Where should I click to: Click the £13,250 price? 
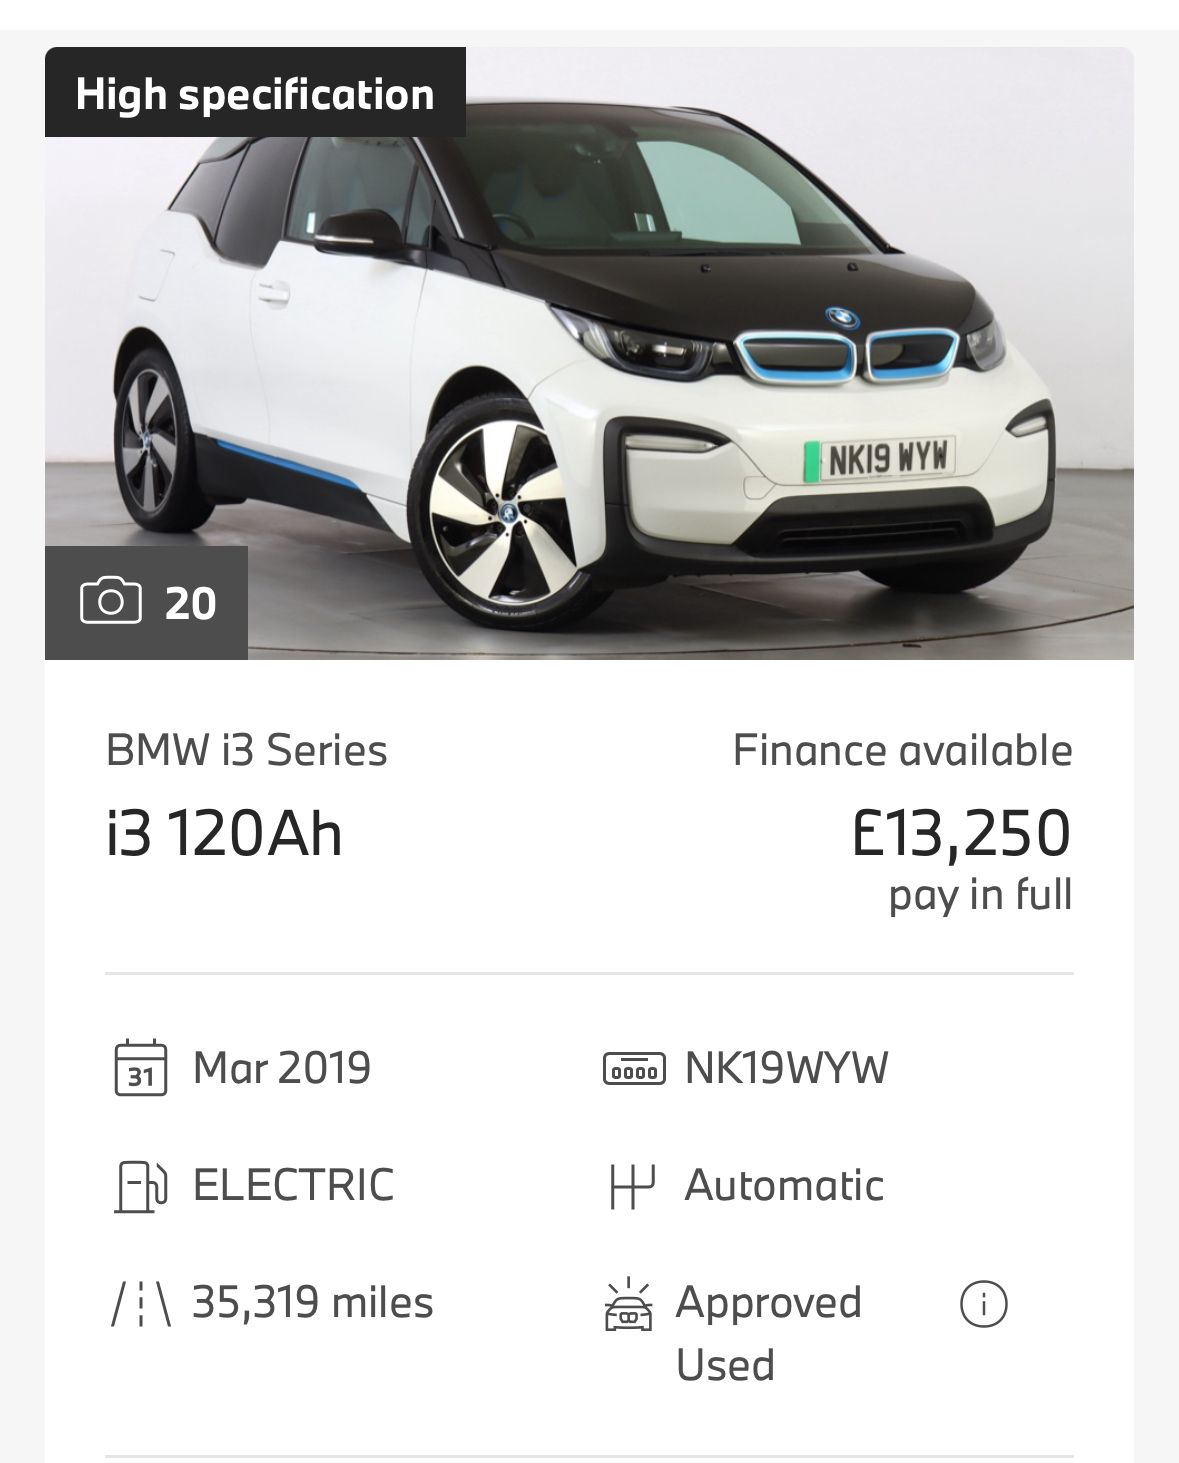pos(961,834)
